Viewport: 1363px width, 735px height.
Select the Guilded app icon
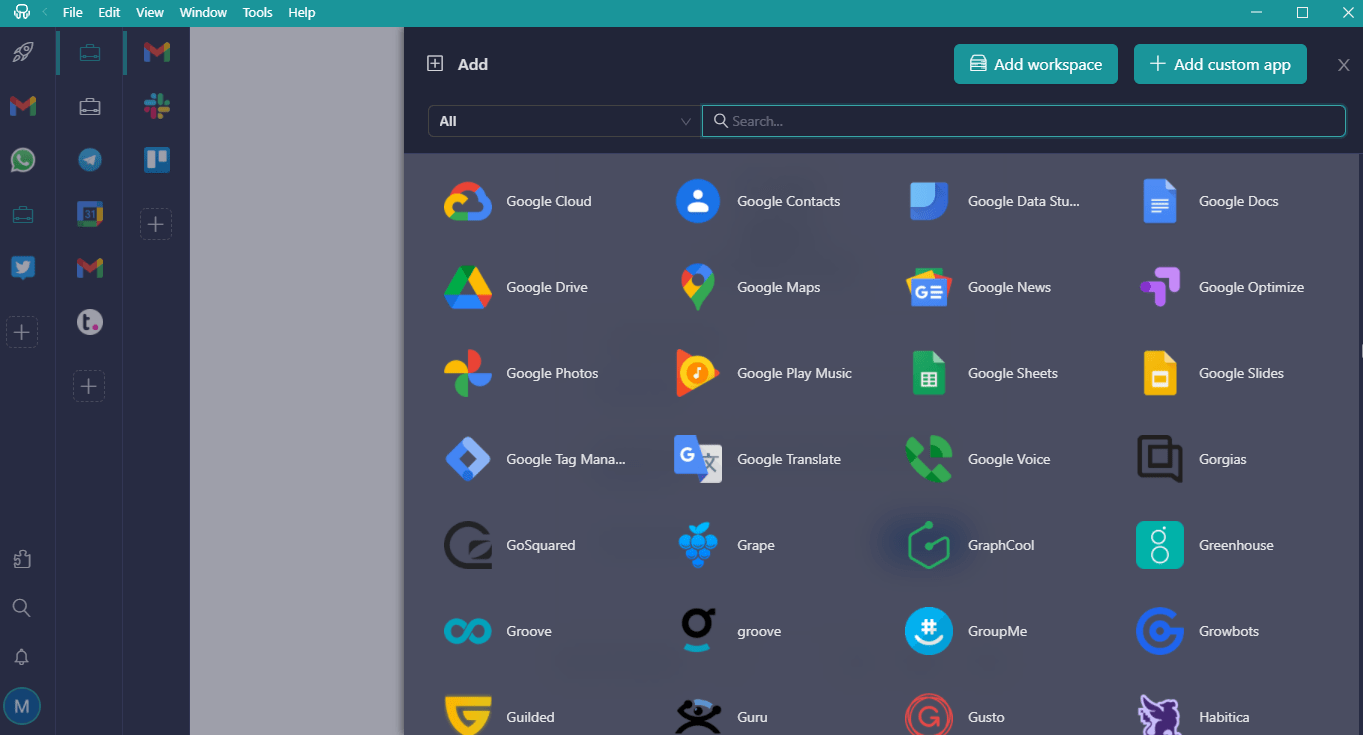(x=468, y=717)
